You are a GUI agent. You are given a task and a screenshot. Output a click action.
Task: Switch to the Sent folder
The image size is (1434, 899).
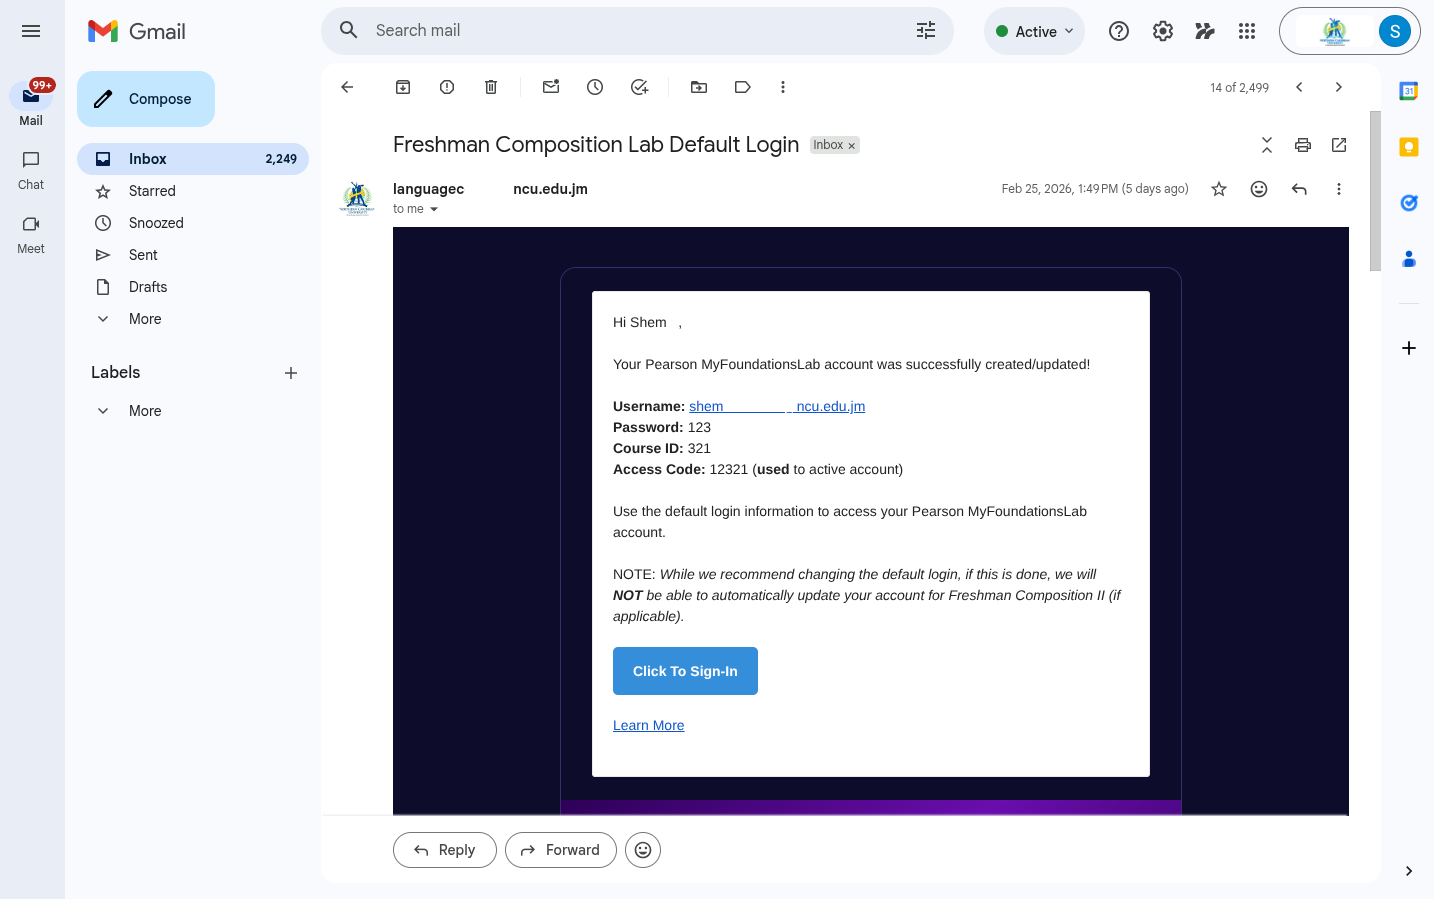click(143, 255)
